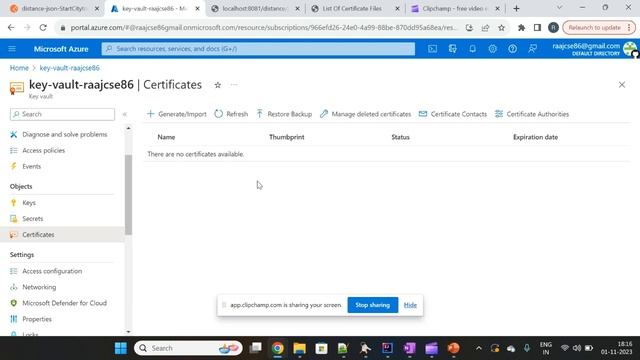Click the sidebar scrollbar thumb
This screenshot has width=640, height=360.
coord(129,195)
